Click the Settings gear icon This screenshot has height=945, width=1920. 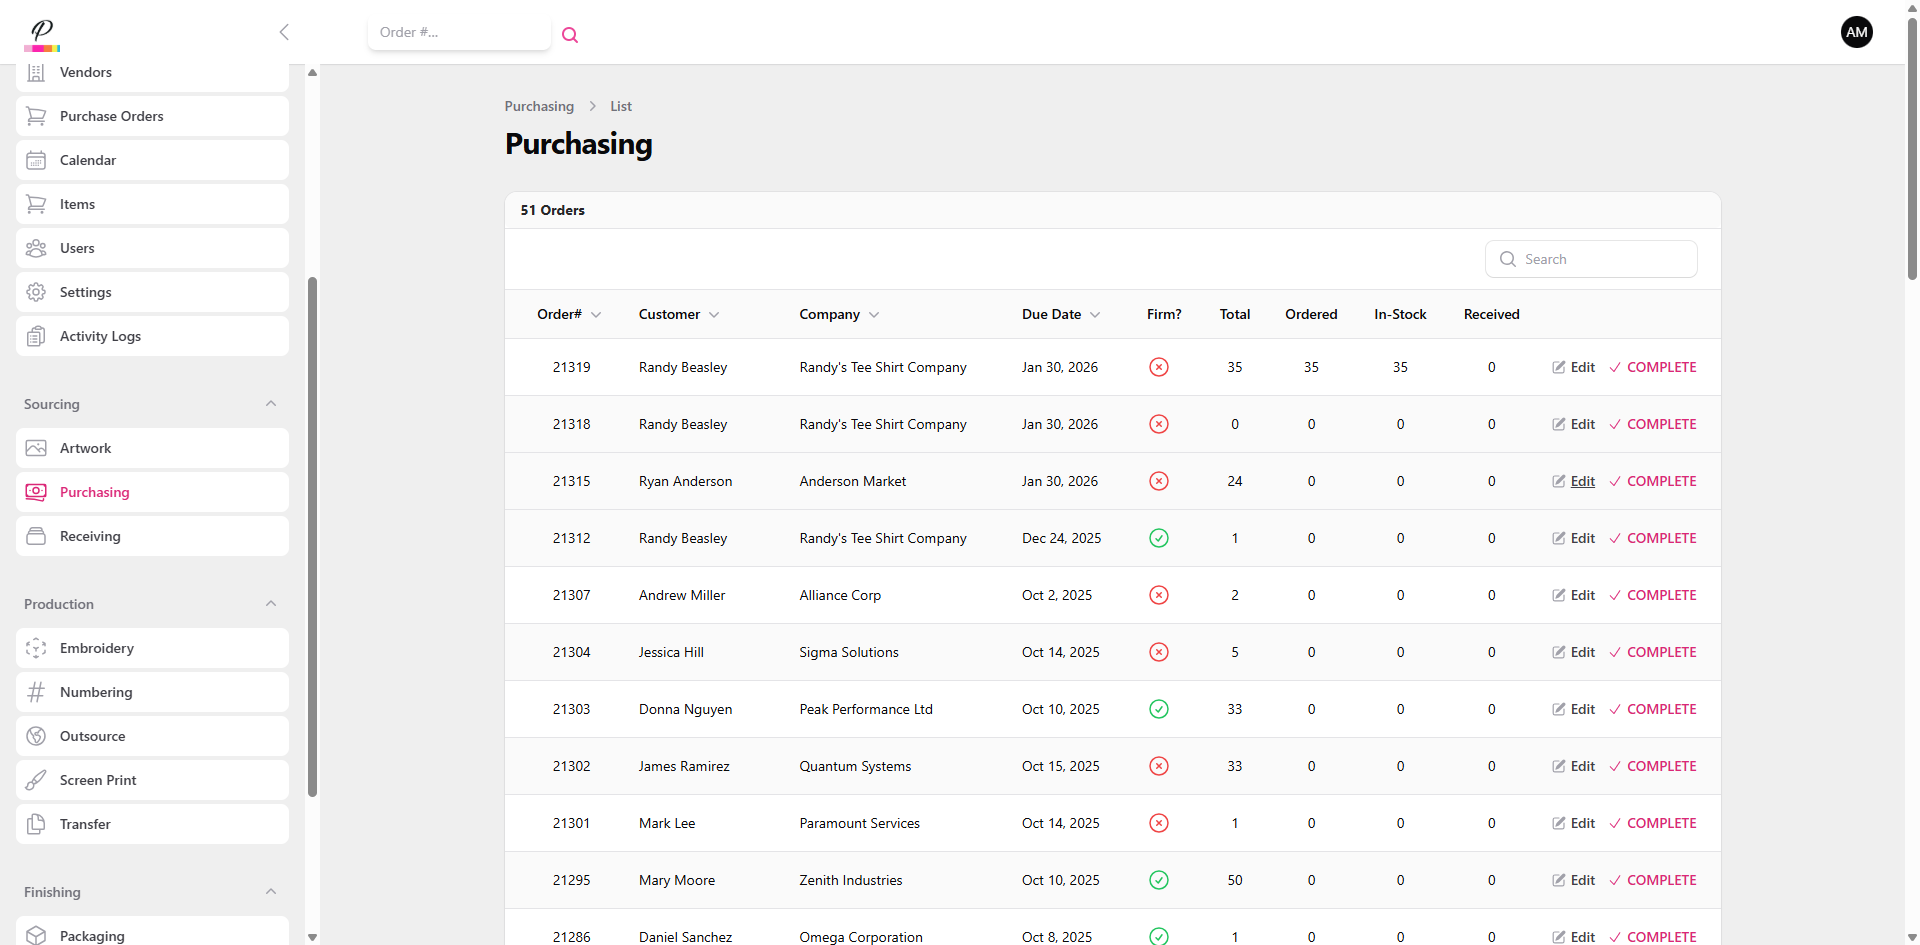[36, 292]
